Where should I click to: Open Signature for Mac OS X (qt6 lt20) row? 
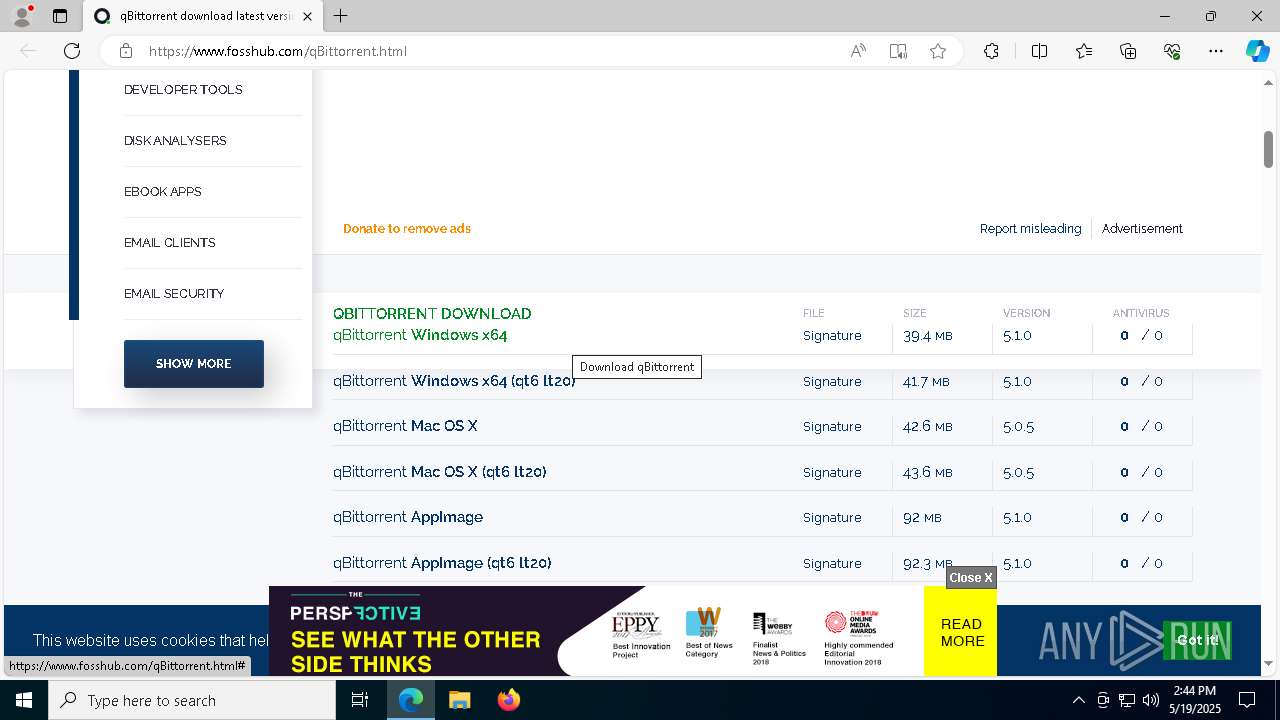click(x=832, y=473)
